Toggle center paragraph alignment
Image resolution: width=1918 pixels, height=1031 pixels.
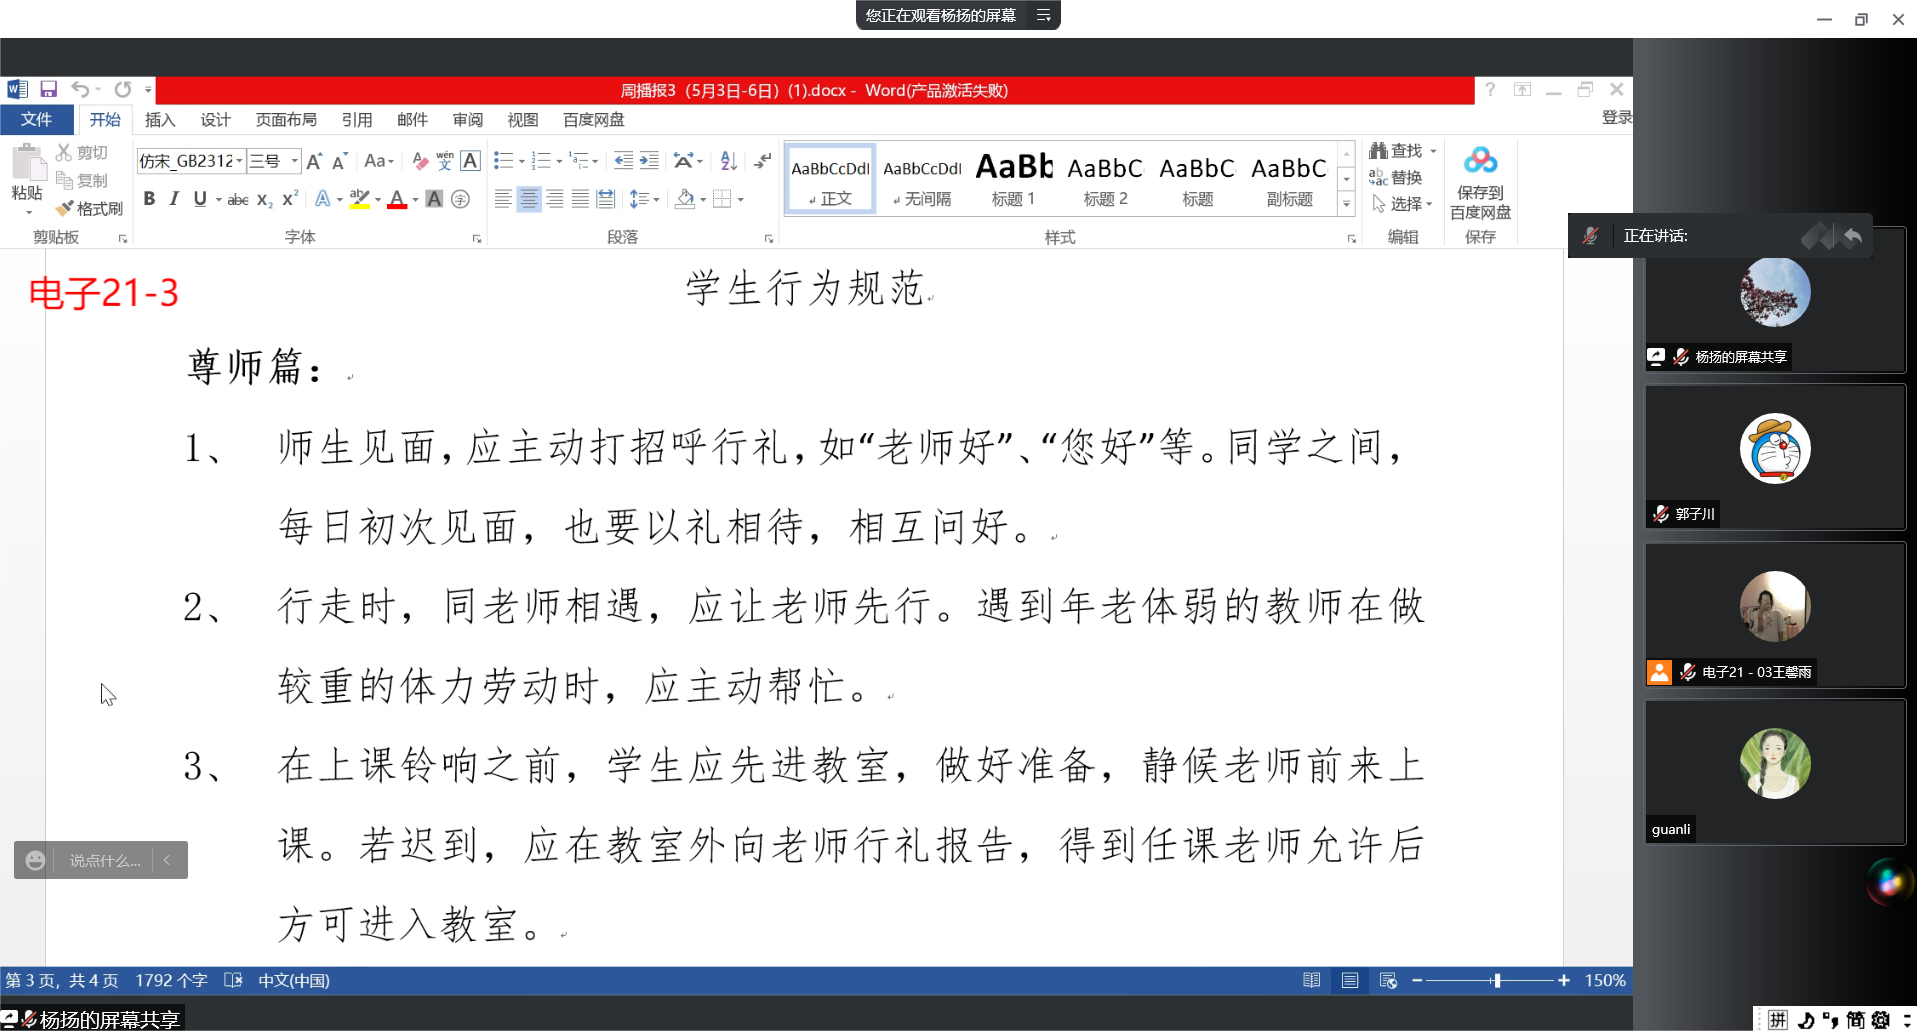pyautogui.click(x=529, y=199)
